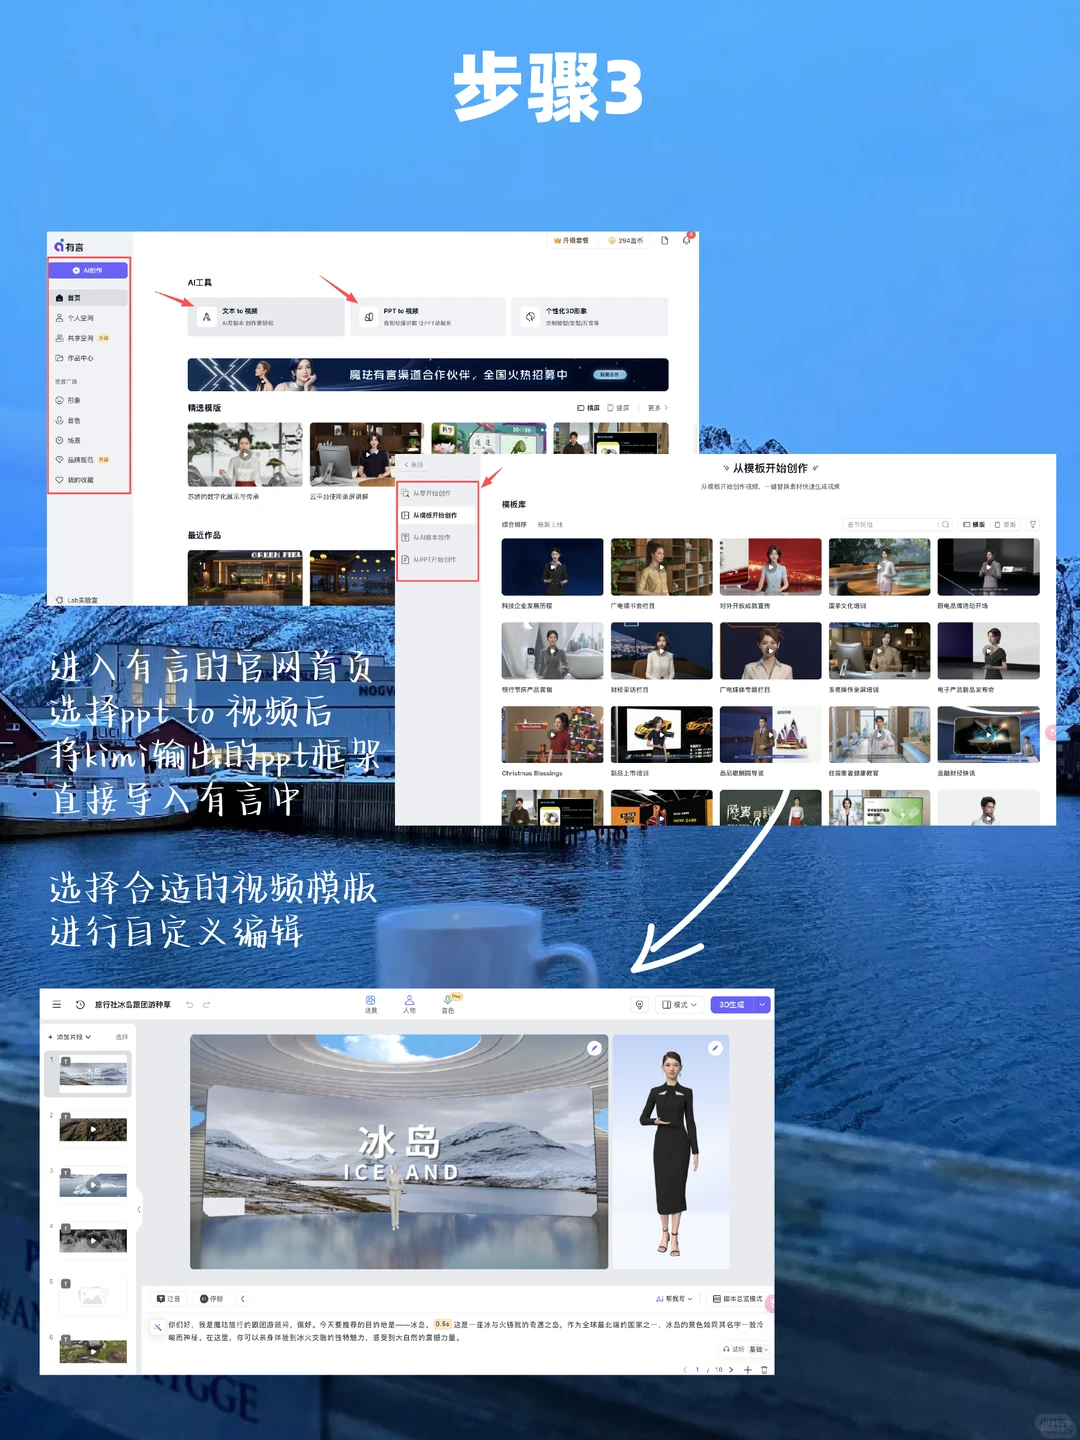
Task: Click the 魔珐有言 partner recruitment banner
Action: pyautogui.click(x=428, y=374)
